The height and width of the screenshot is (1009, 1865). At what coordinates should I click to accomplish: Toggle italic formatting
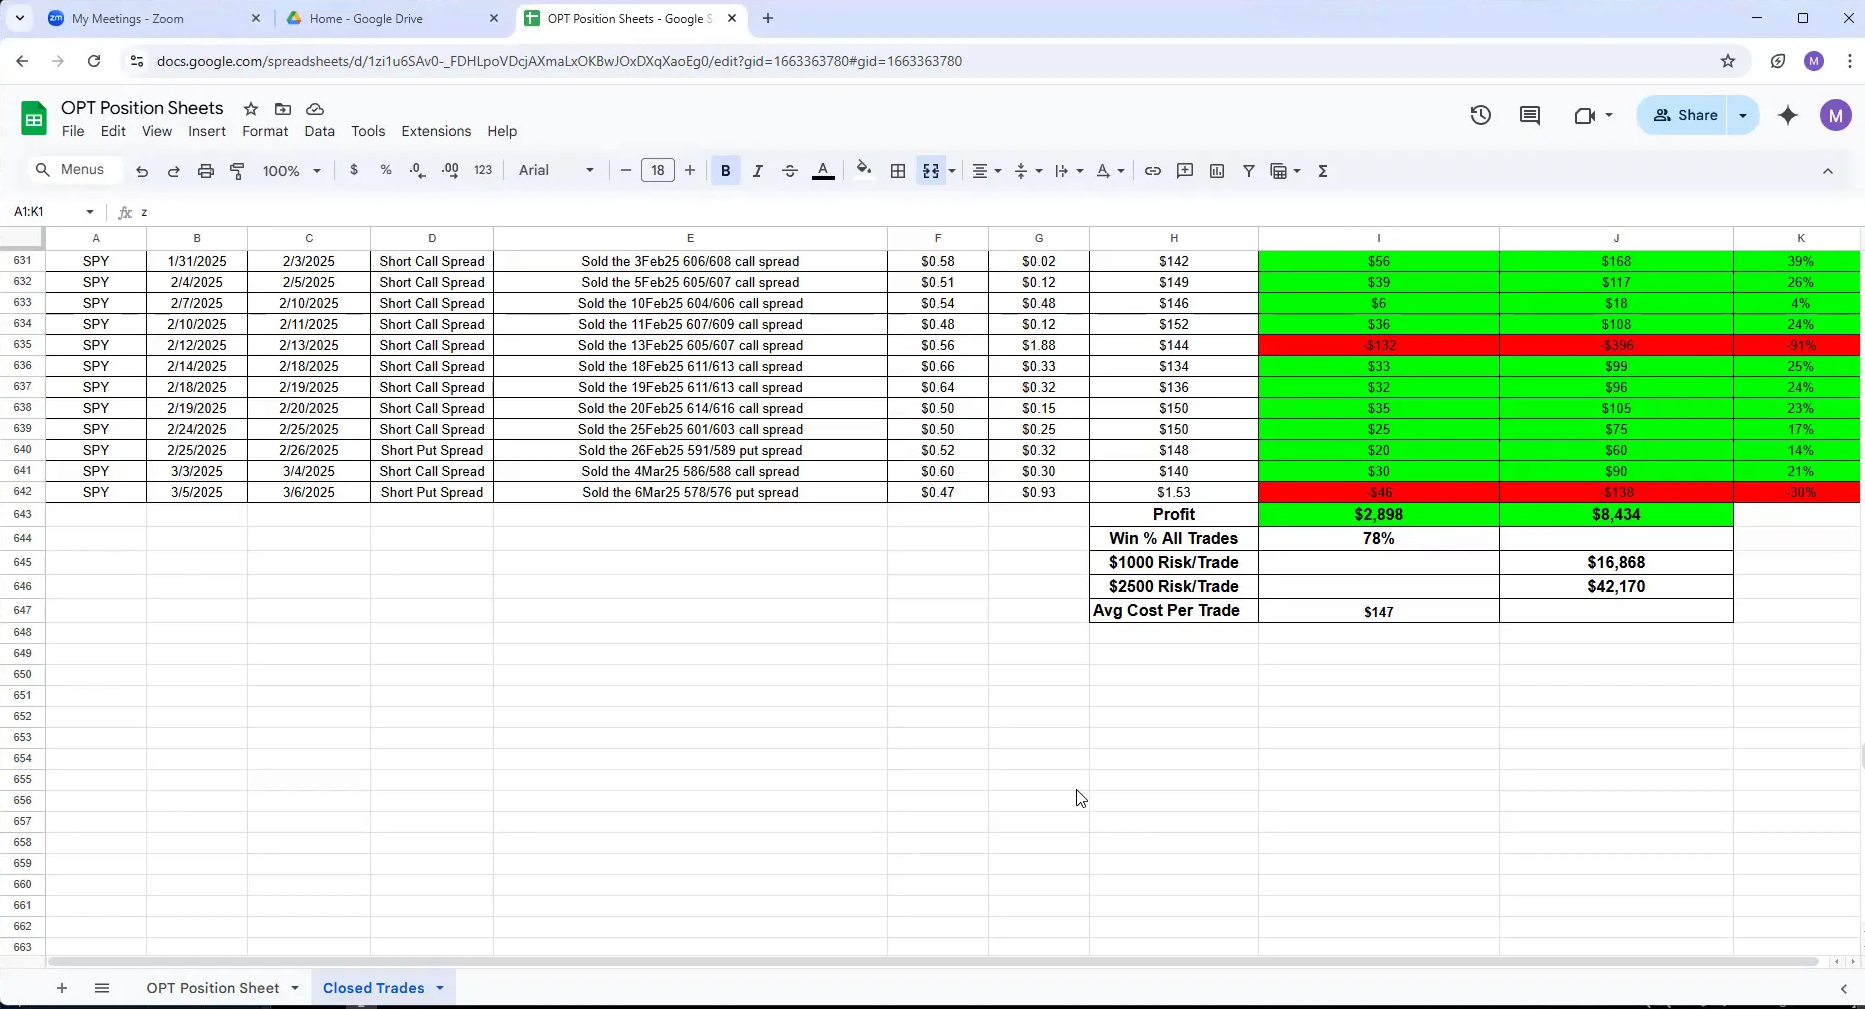pyautogui.click(x=758, y=171)
